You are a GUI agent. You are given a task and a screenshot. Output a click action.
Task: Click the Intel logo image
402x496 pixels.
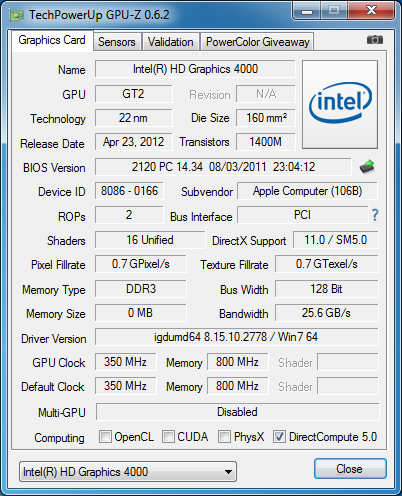340,104
